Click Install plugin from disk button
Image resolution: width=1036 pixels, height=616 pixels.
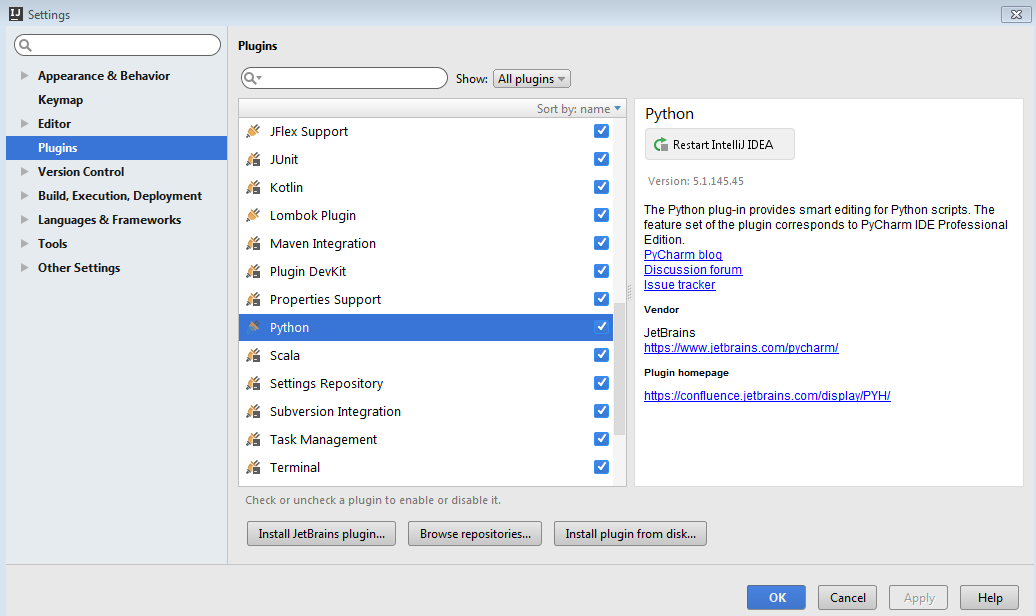(630, 533)
